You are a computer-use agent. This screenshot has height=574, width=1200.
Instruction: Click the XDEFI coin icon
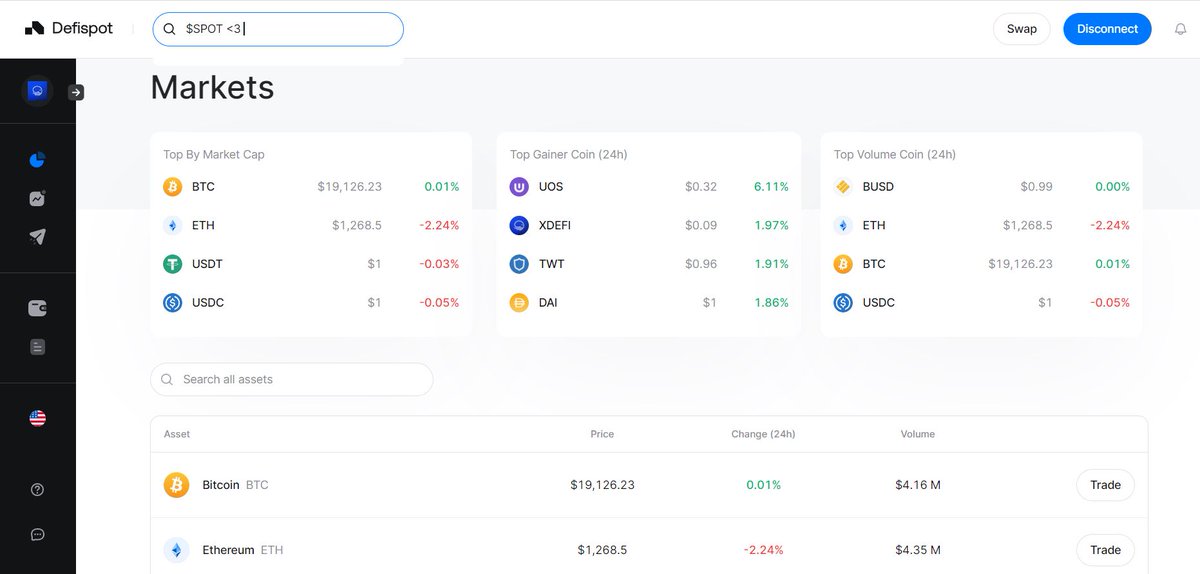(519, 225)
